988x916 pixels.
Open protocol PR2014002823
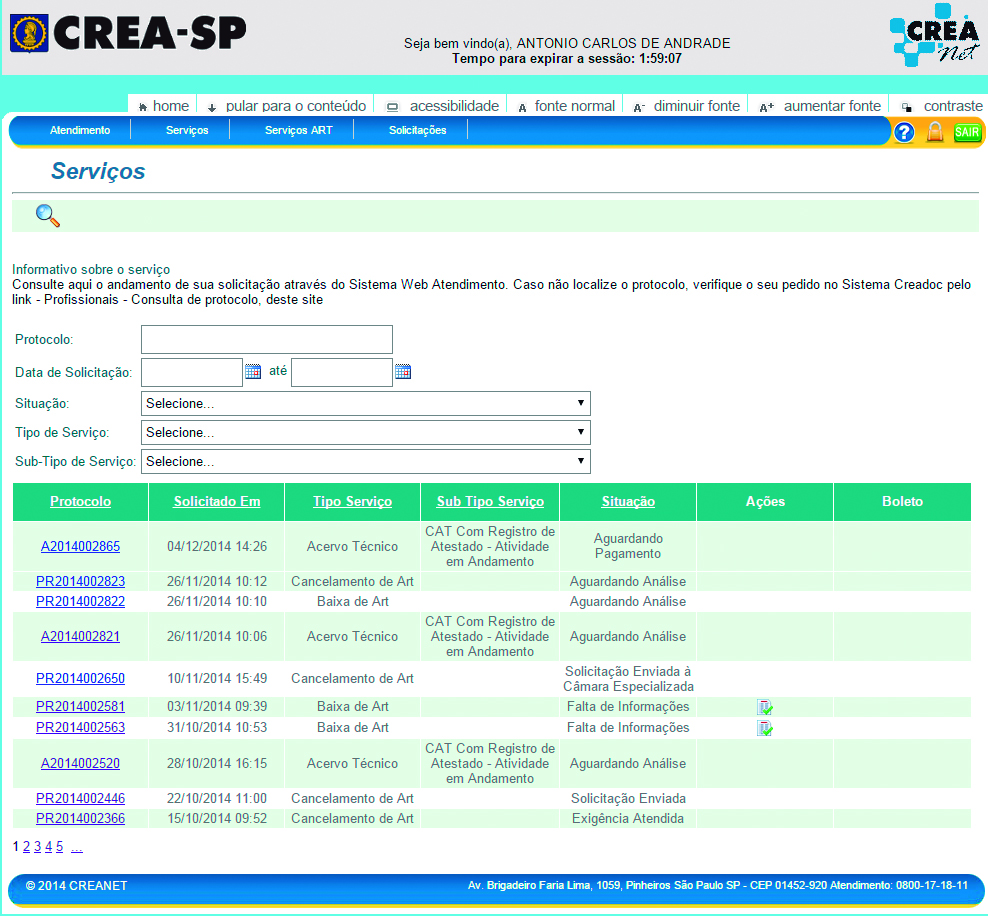click(80, 581)
